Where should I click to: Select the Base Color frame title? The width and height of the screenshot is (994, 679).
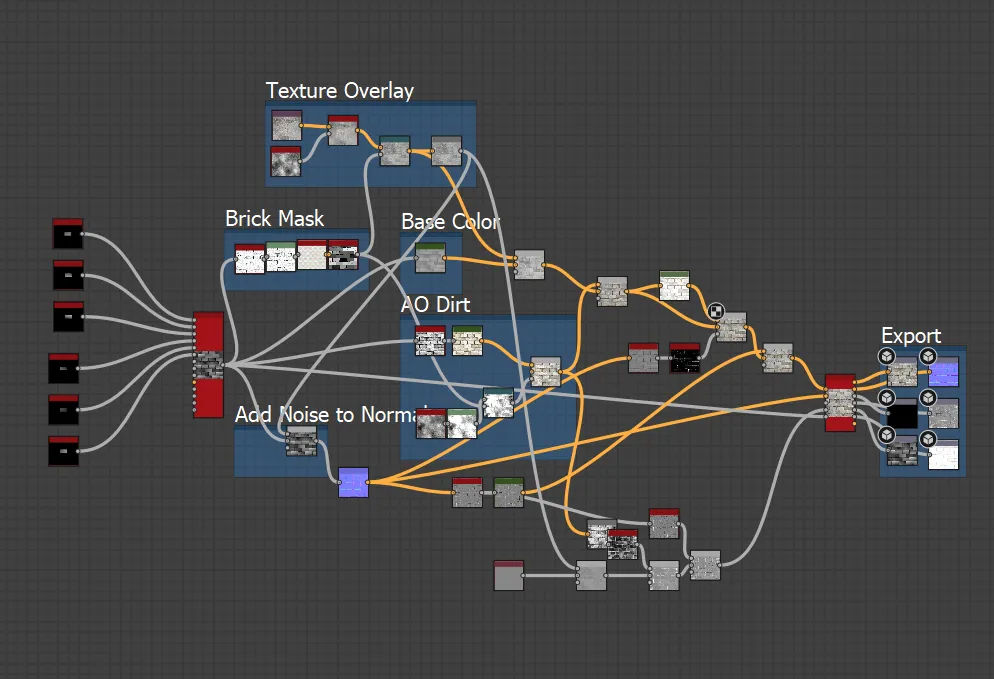(450, 222)
